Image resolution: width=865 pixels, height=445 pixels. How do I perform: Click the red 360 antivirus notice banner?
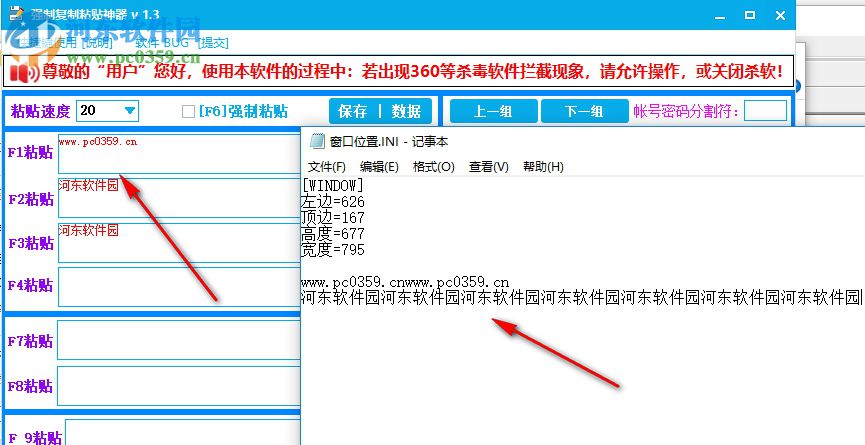[399, 71]
